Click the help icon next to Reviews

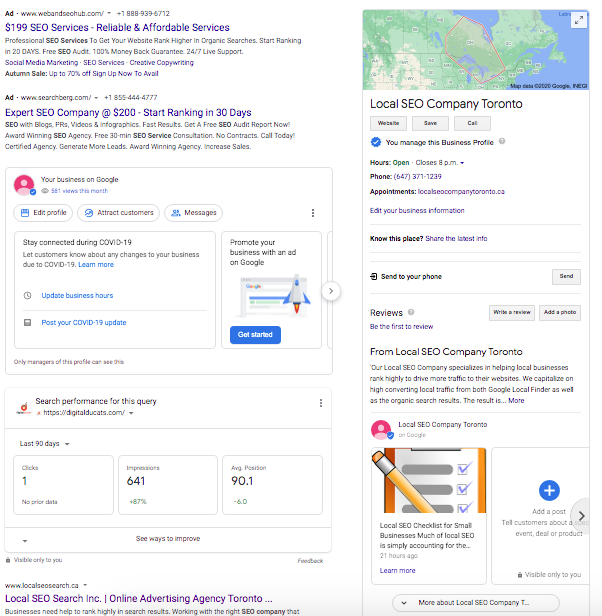point(411,312)
